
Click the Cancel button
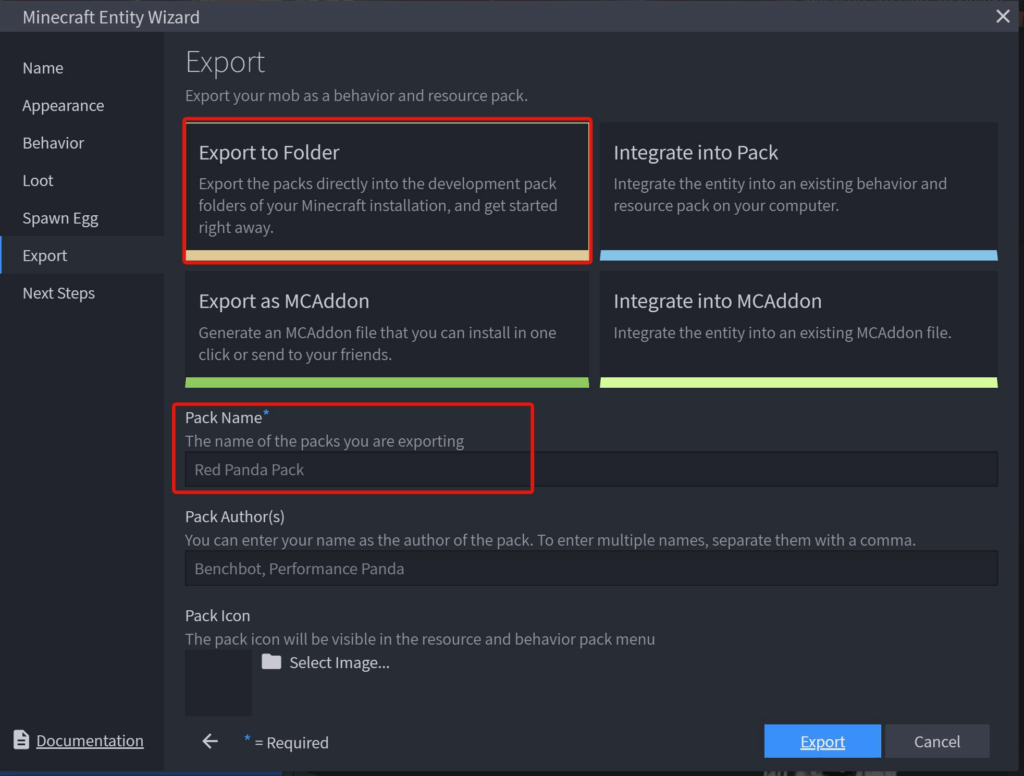click(x=936, y=741)
